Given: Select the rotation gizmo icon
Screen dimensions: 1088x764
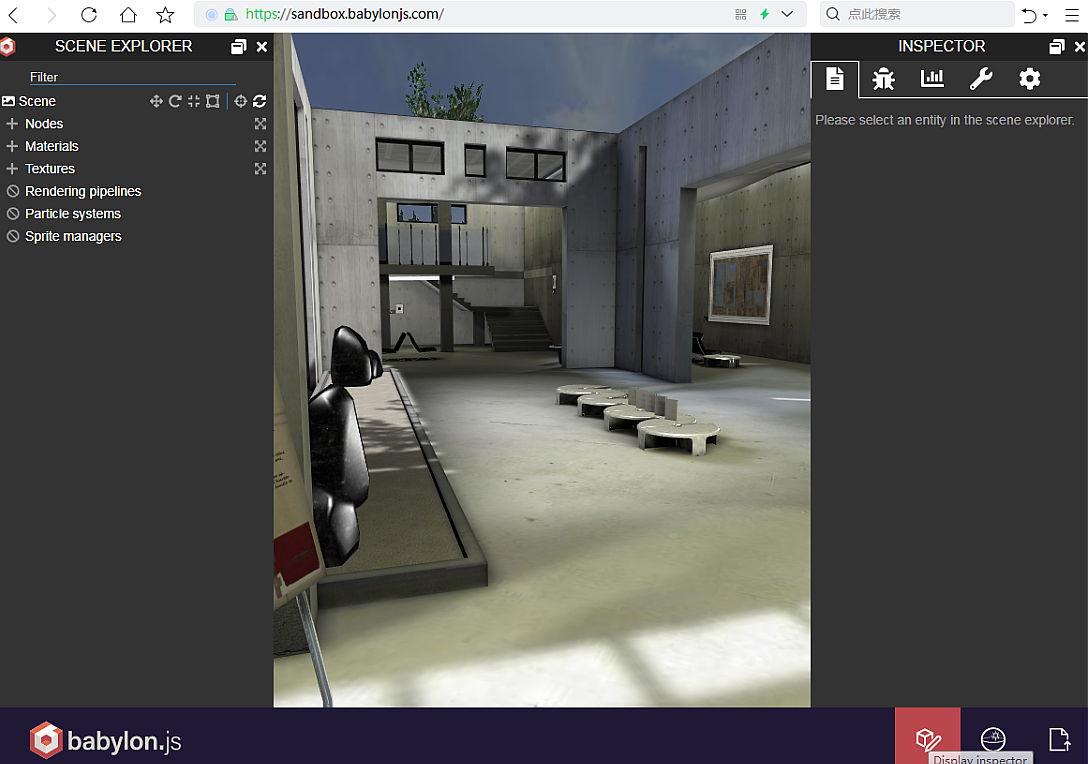Looking at the screenshot, I should click(x=174, y=101).
